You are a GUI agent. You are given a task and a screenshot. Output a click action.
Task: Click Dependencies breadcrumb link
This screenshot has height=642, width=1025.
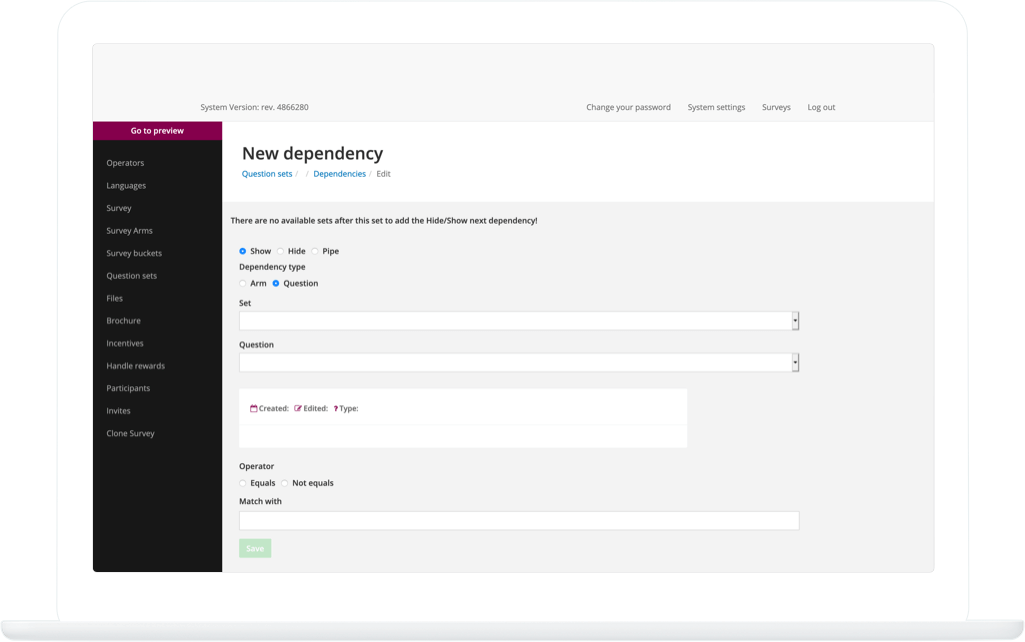339,174
